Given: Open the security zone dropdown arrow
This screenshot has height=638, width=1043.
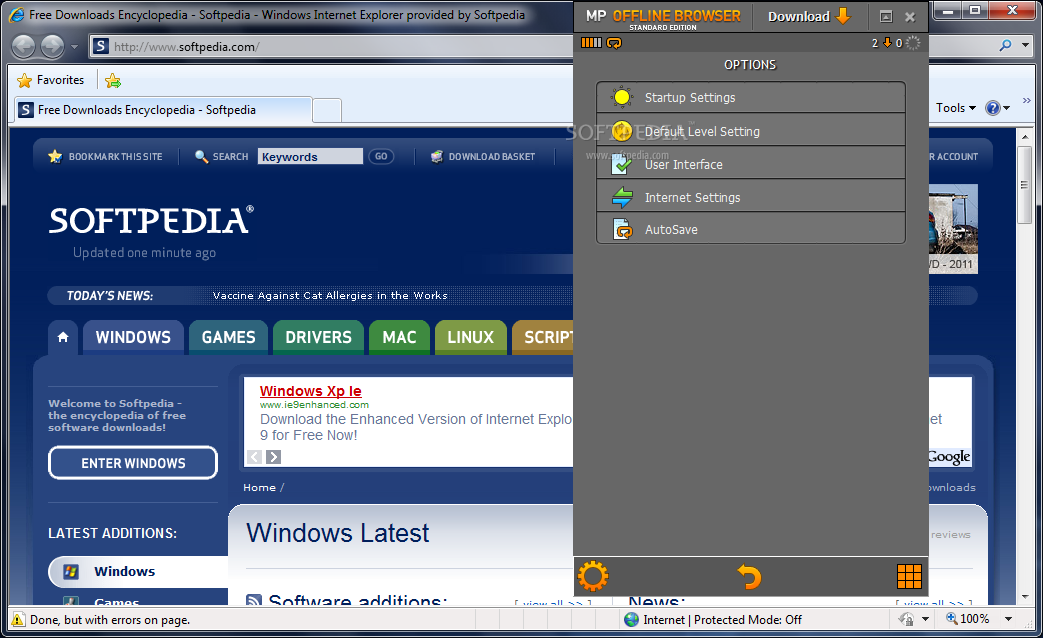Looking at the screenshot, I should [x=925, y=619].
